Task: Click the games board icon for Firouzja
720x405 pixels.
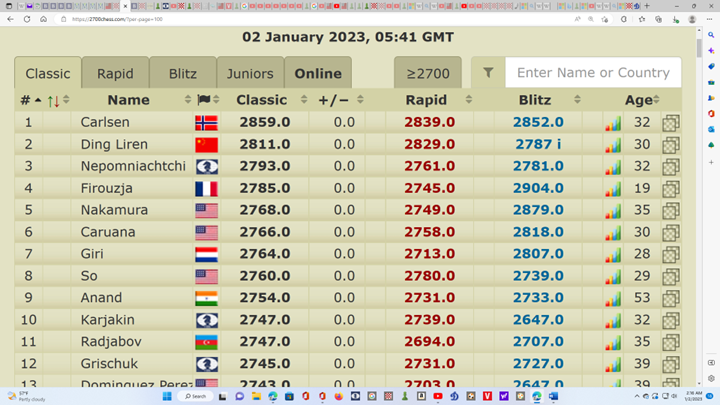Action: point(670,189)
